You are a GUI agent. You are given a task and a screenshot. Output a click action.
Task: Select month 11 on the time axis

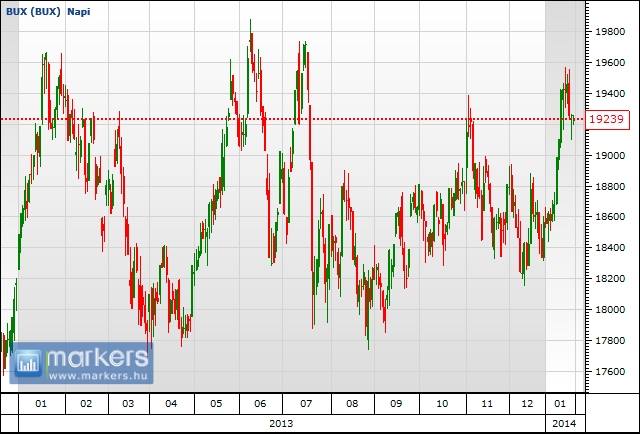pyautogui.click(x=487, y=404)
